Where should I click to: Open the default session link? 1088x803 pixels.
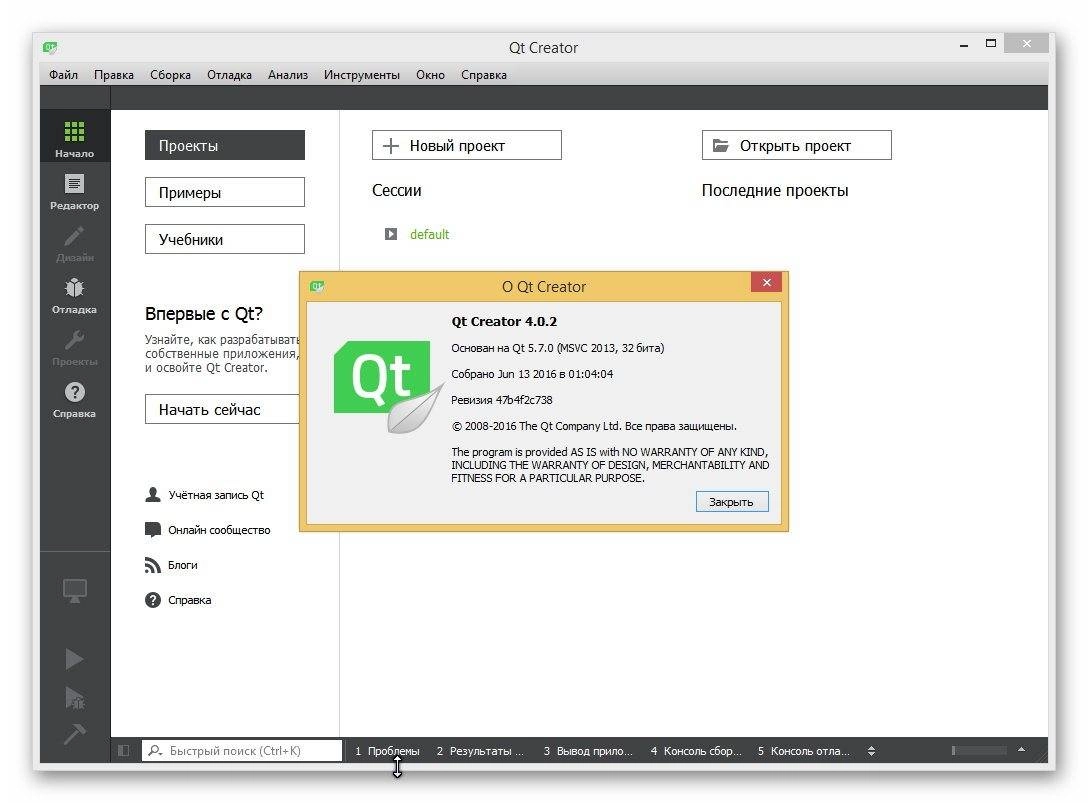[430, 235]
